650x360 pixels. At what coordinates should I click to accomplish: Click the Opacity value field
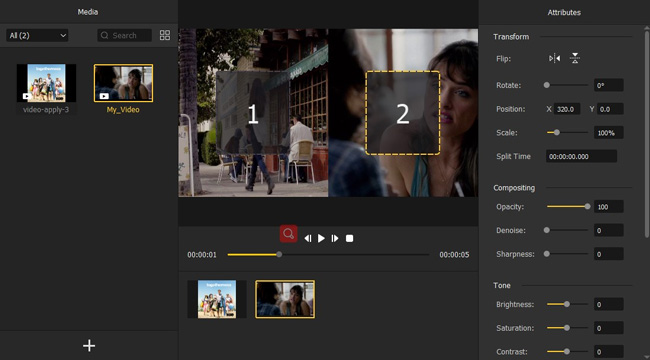609,207
